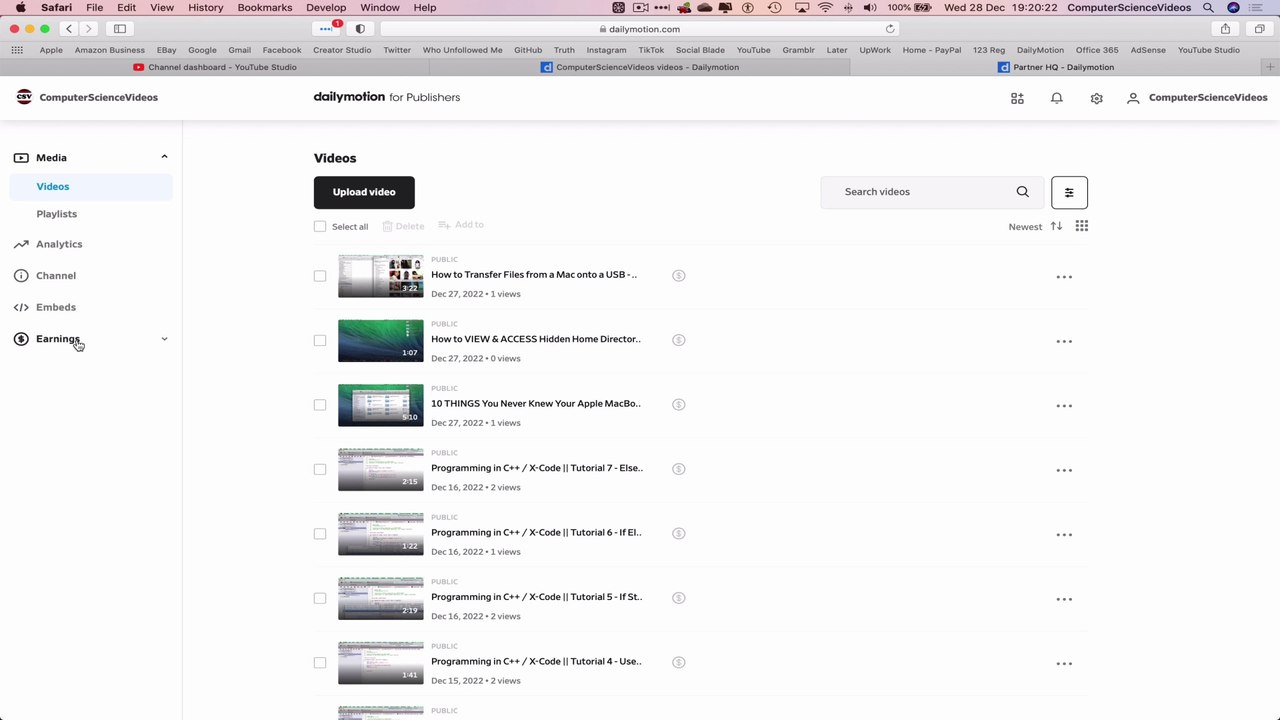Open the Dailymotion apps grid icon in header
Image resolution: width=1280 pixels, height=720 pixels.
[1017, 98]
